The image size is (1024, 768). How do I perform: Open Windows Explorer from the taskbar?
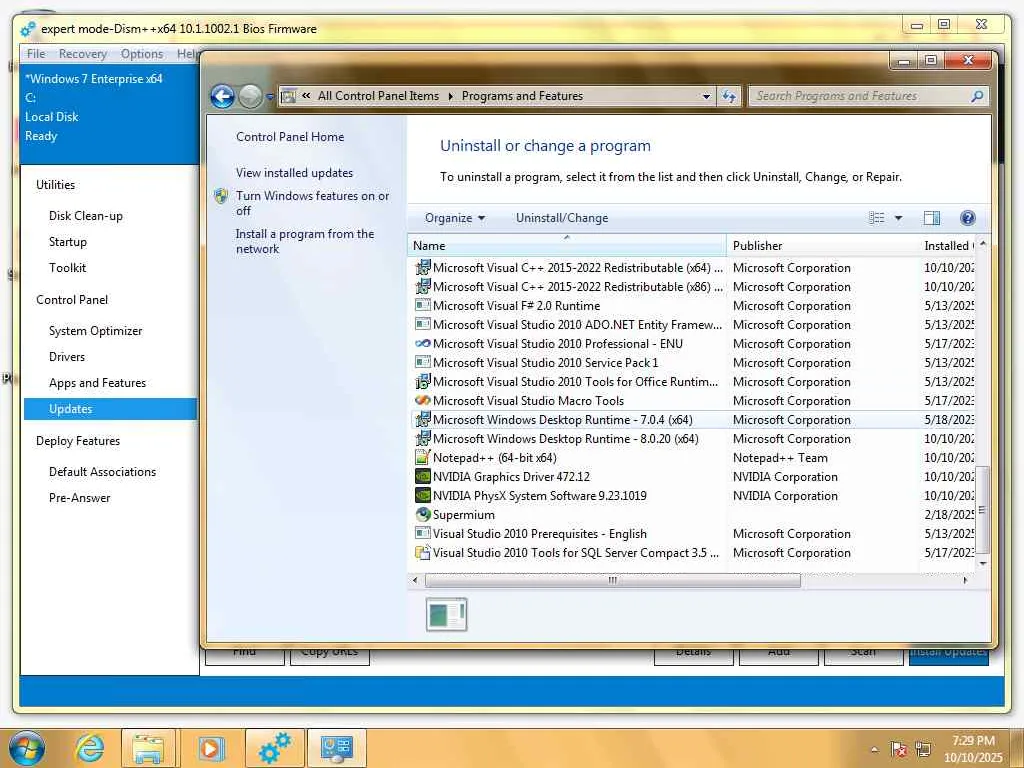click(x=148, y=748)
